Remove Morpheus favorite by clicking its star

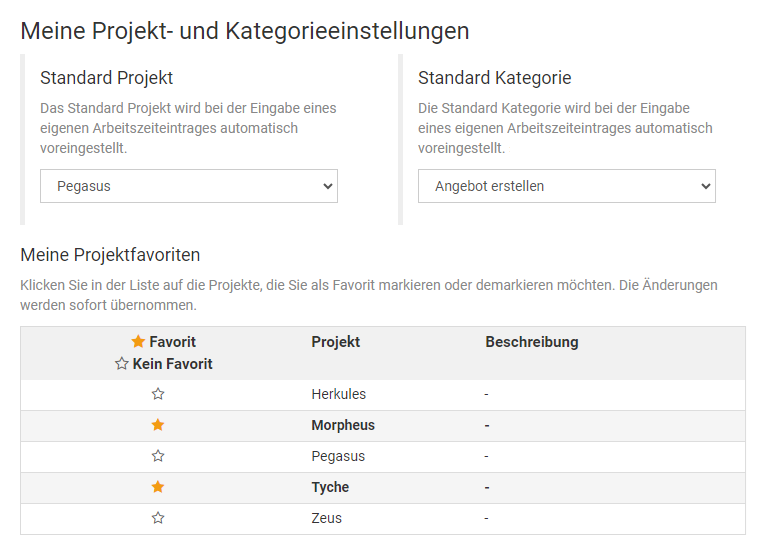(158, 426)
